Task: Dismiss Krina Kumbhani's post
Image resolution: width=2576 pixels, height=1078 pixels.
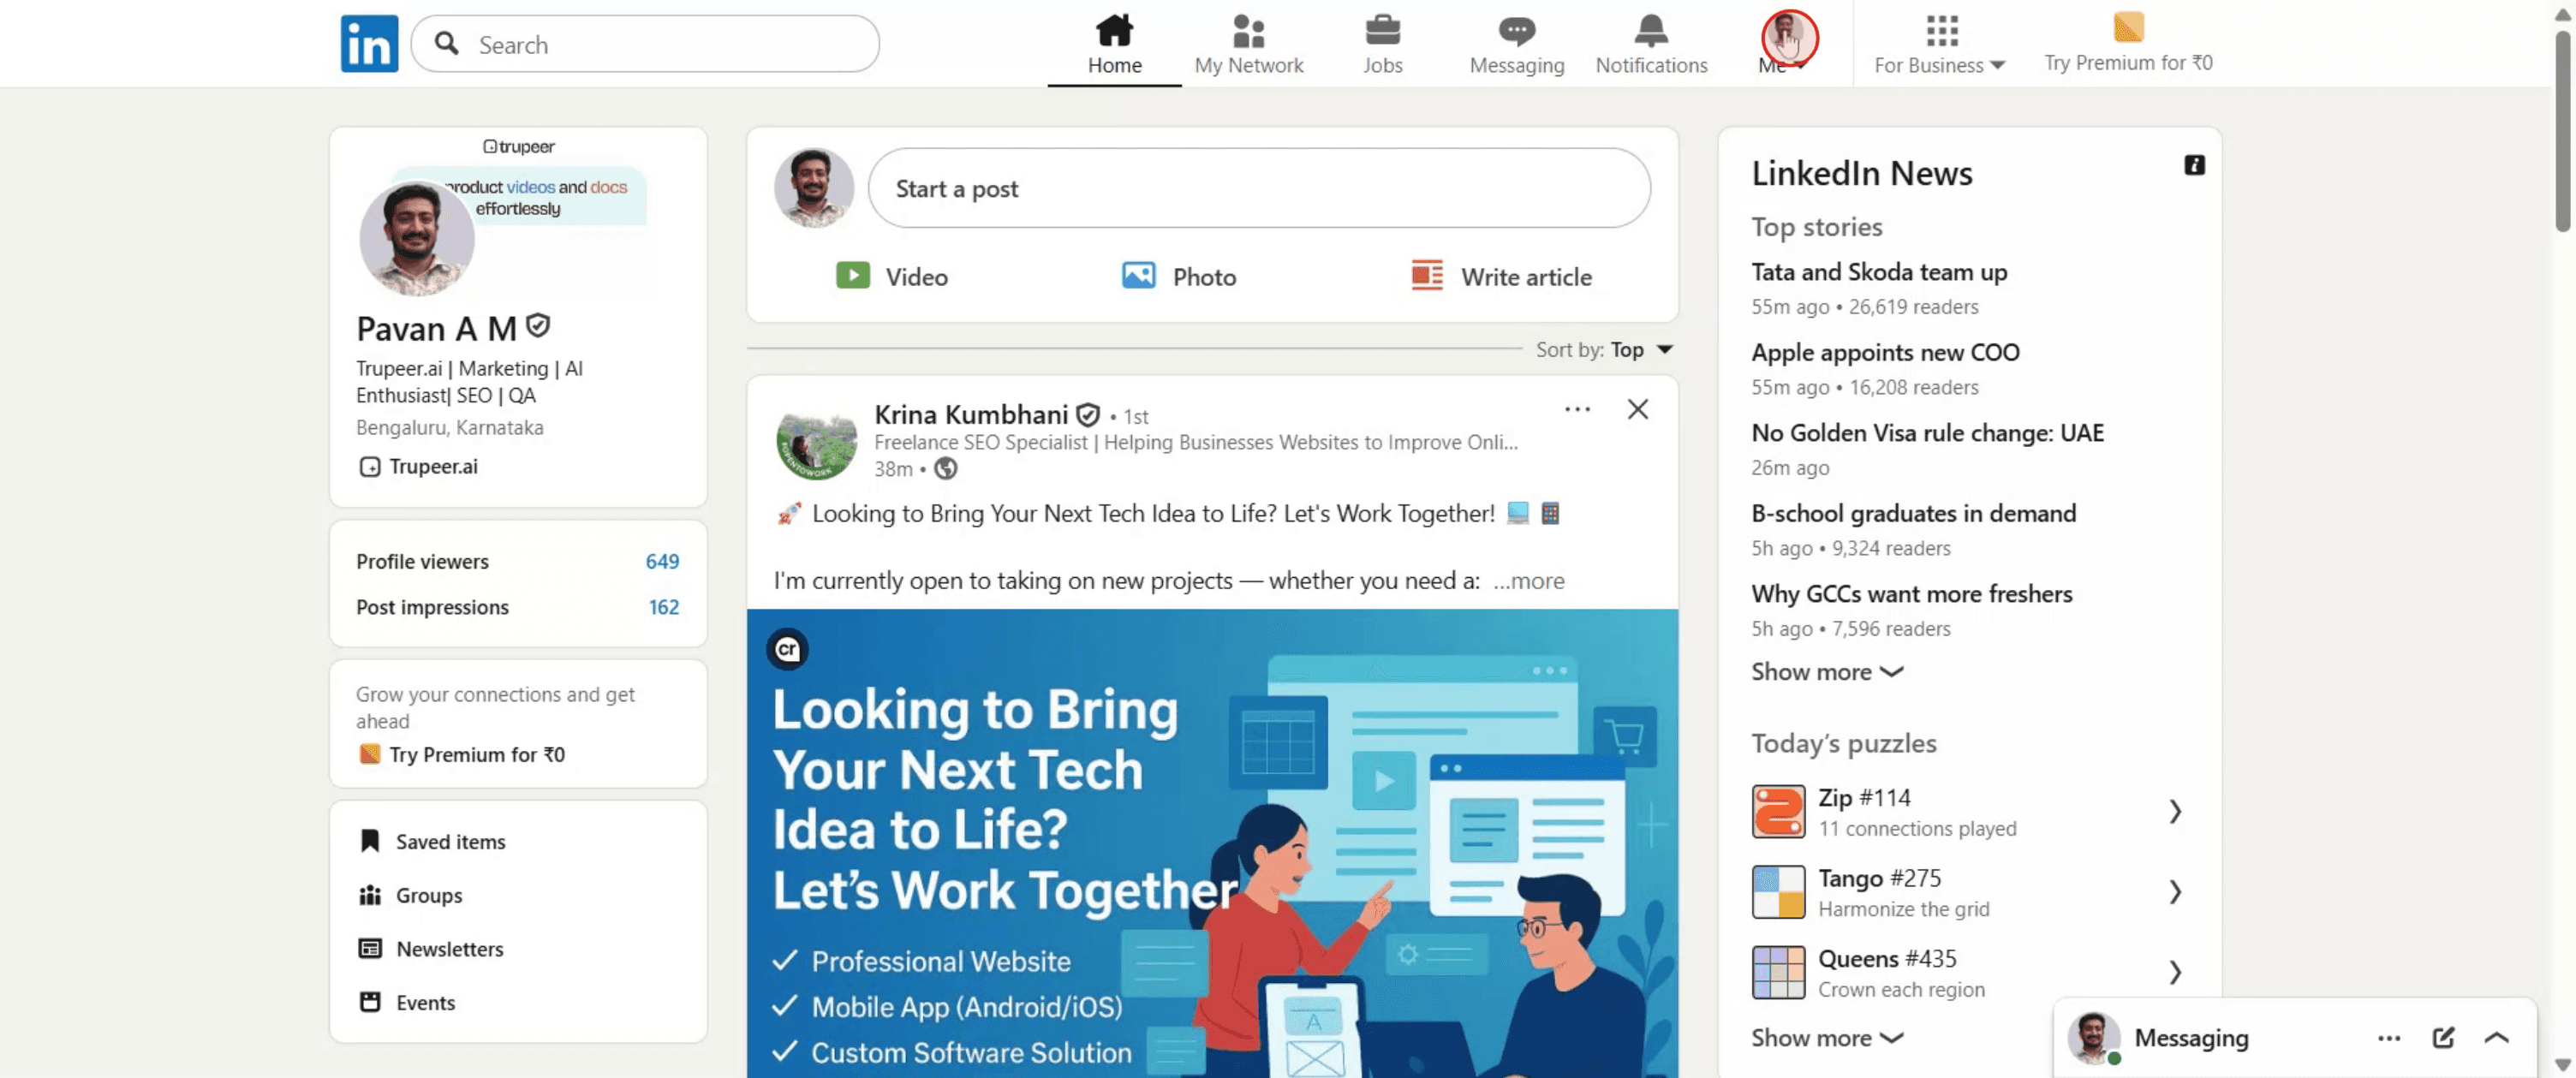Action: tap(1637, 409)
